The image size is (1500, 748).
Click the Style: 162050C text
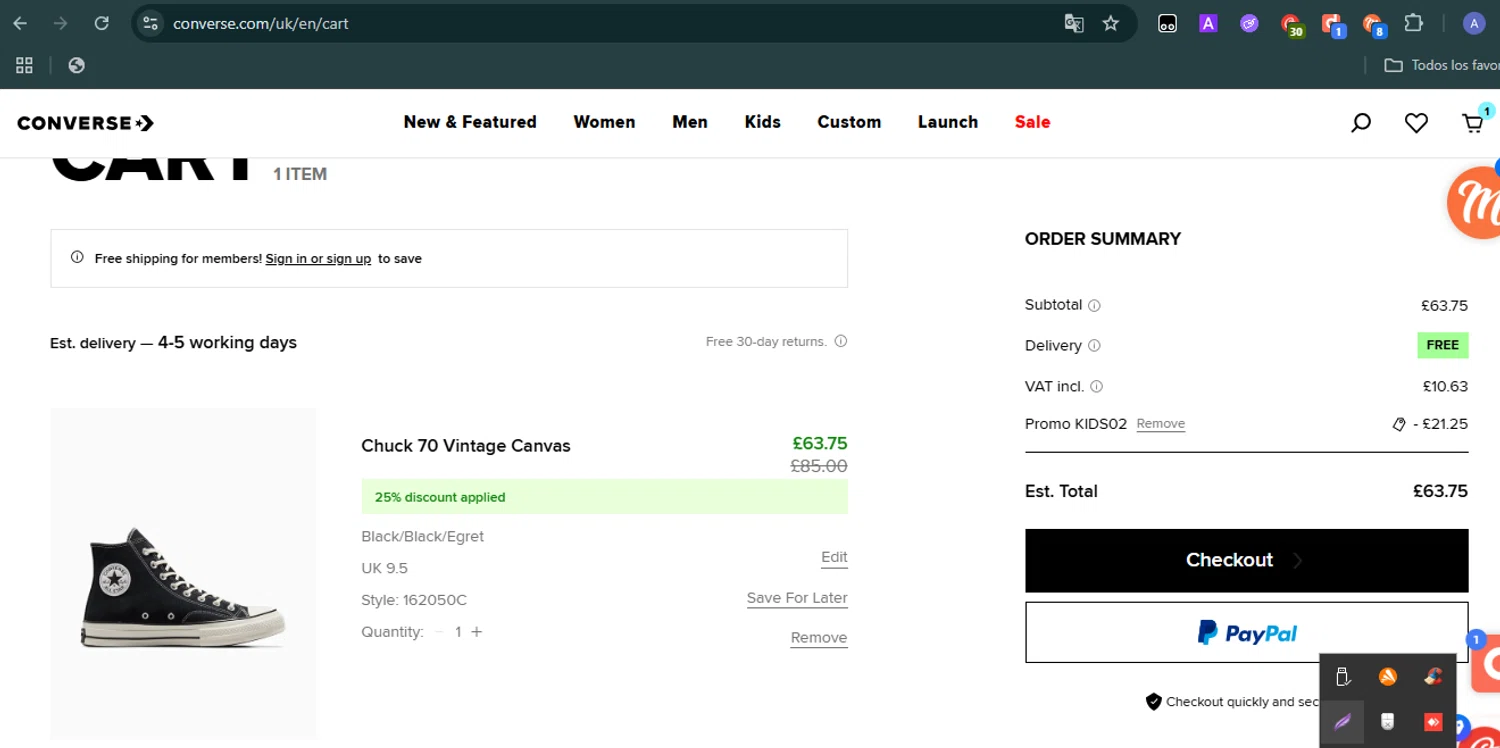coord(414,600)
